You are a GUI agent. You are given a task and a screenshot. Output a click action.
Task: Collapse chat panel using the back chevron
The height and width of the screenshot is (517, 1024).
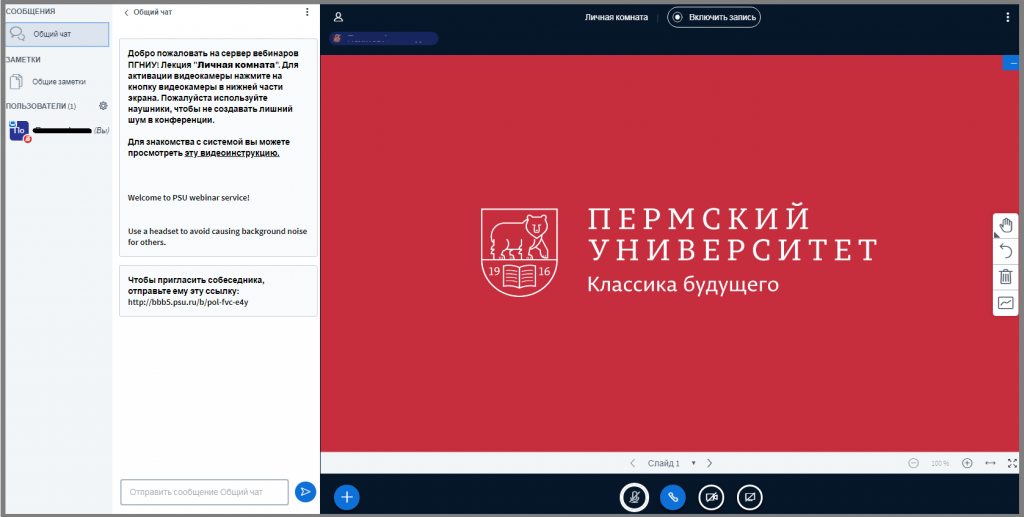tap(126, 12)
